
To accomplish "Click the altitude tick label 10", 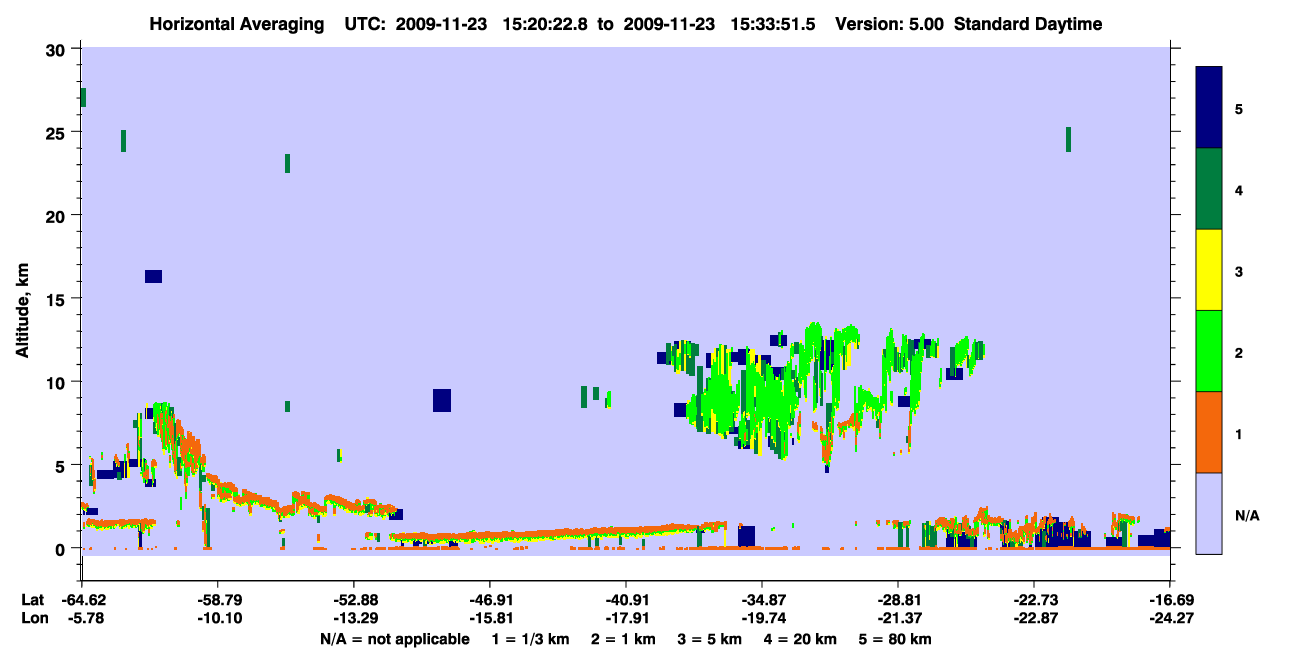I will pos(57,382).
